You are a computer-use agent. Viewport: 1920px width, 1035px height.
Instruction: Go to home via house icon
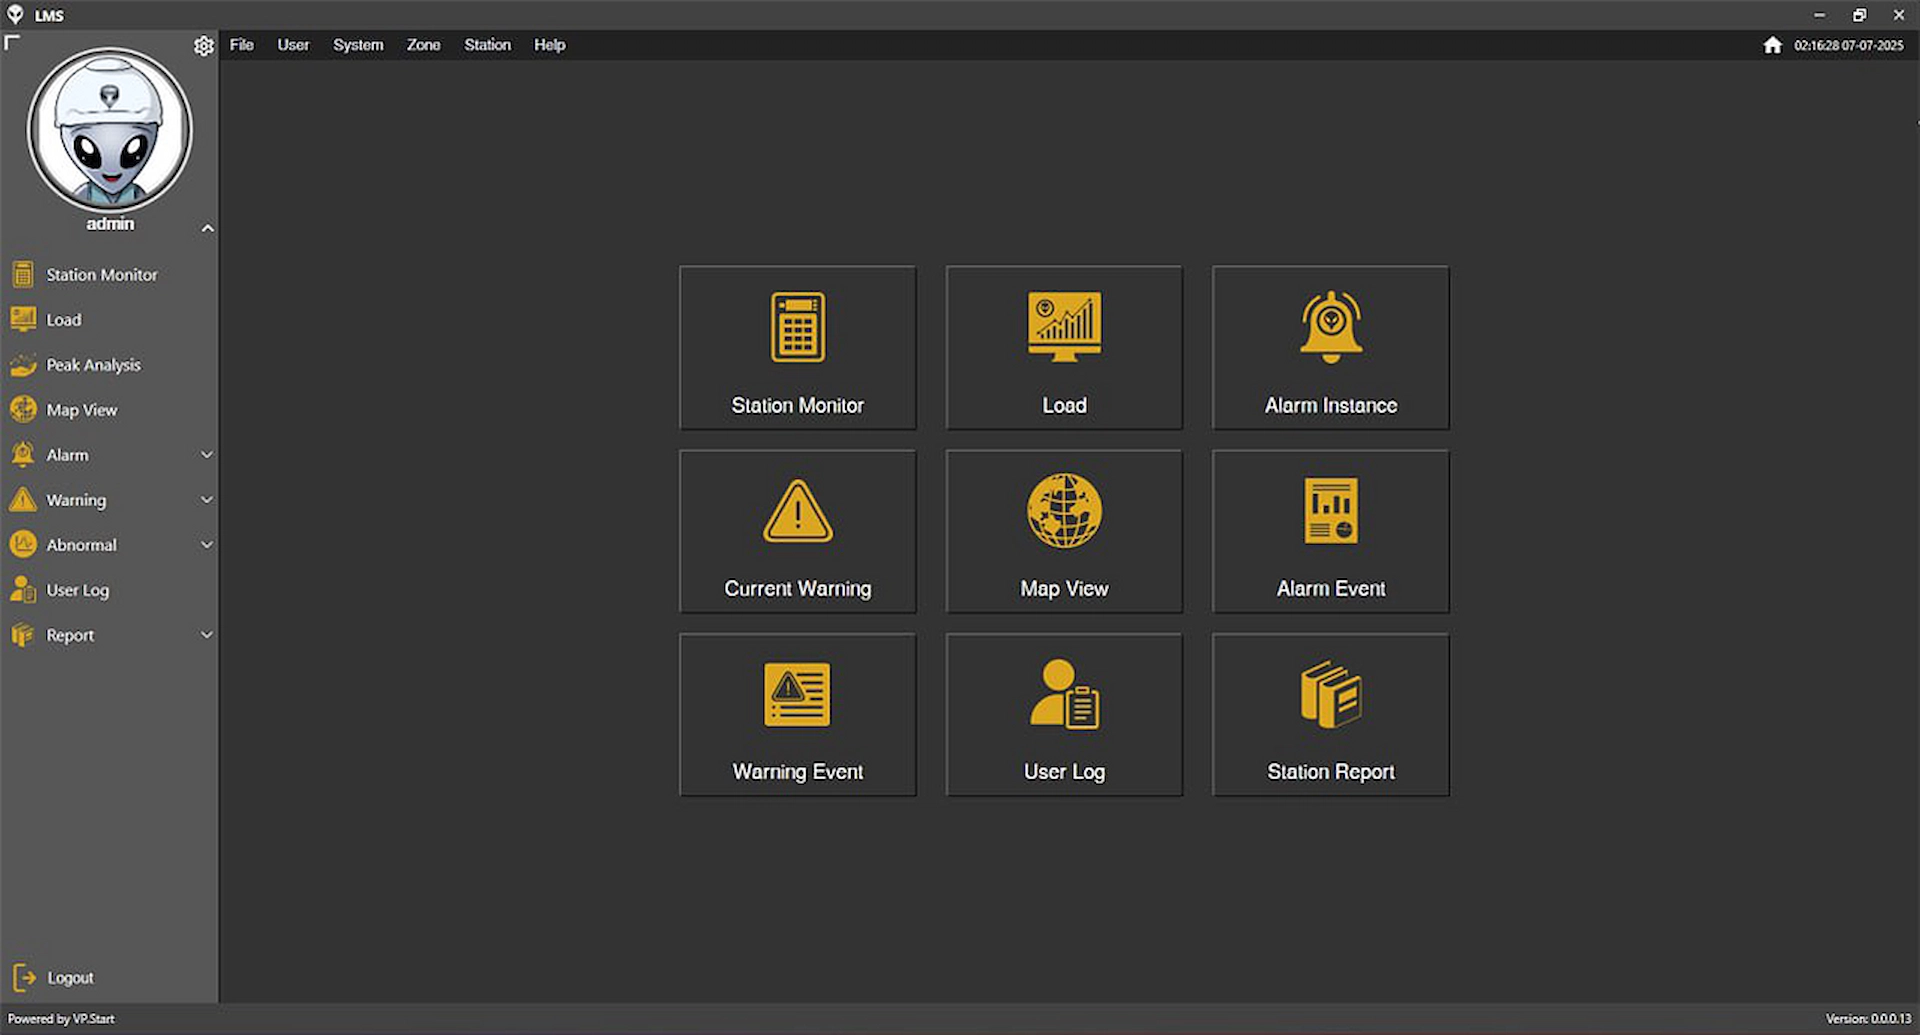coord(1772,45)
